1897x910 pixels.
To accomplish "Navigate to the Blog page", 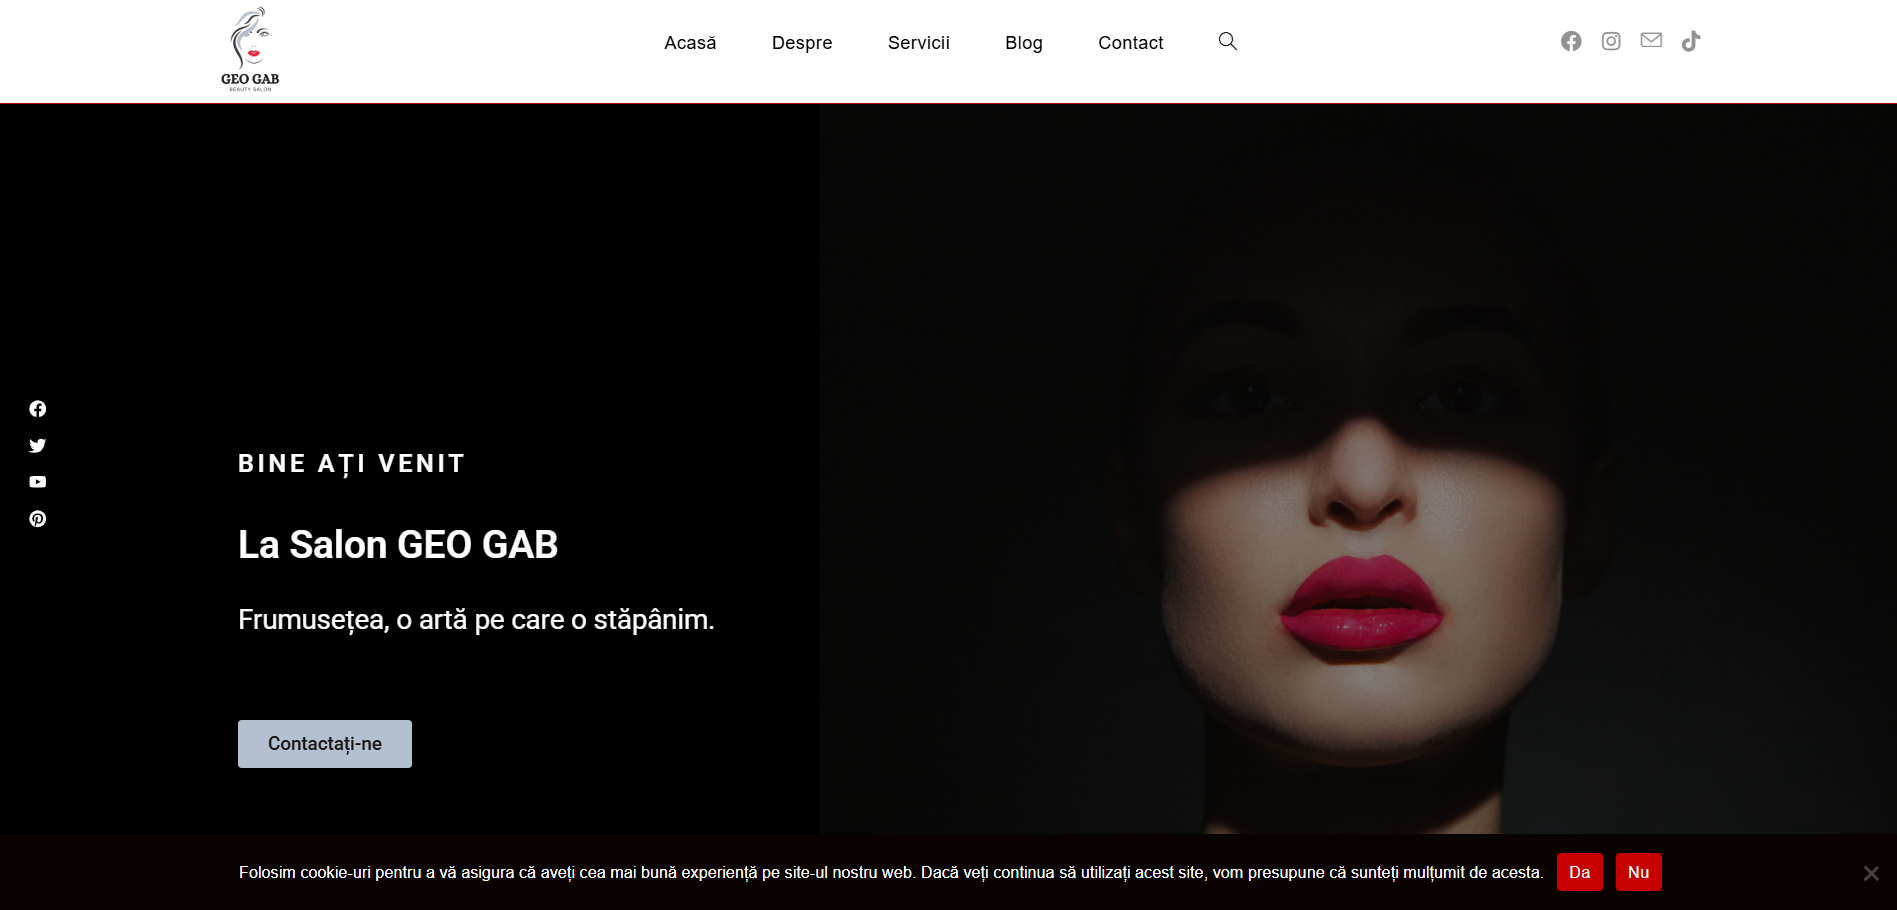I will pyautogui.click(x=1024, y=43).
